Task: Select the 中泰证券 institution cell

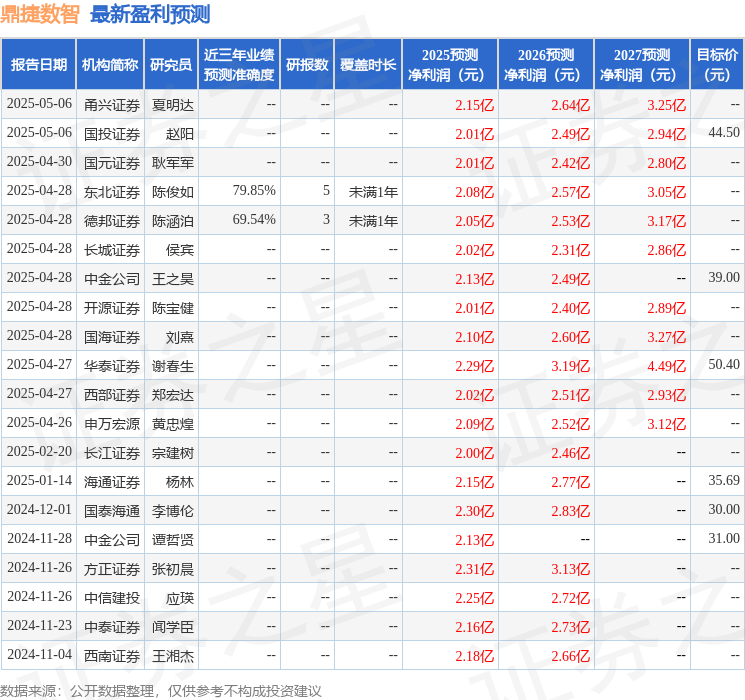Action: pyautogui.click(x=112, y=627)
